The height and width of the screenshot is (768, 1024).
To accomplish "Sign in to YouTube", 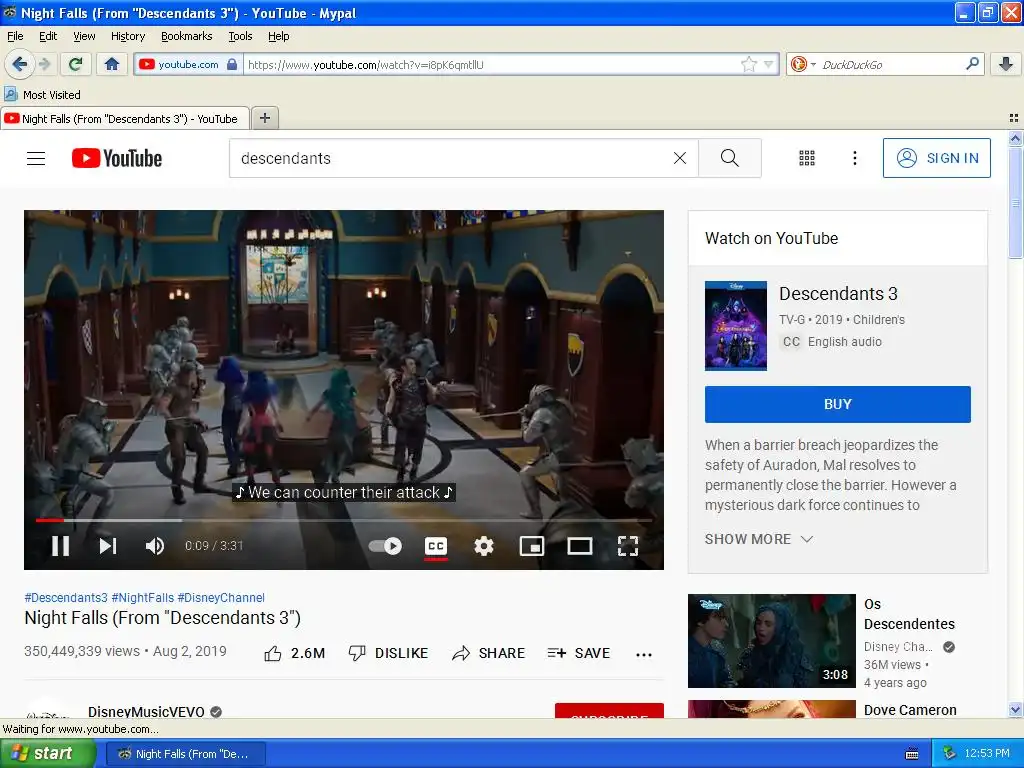I will pos(936,158).
